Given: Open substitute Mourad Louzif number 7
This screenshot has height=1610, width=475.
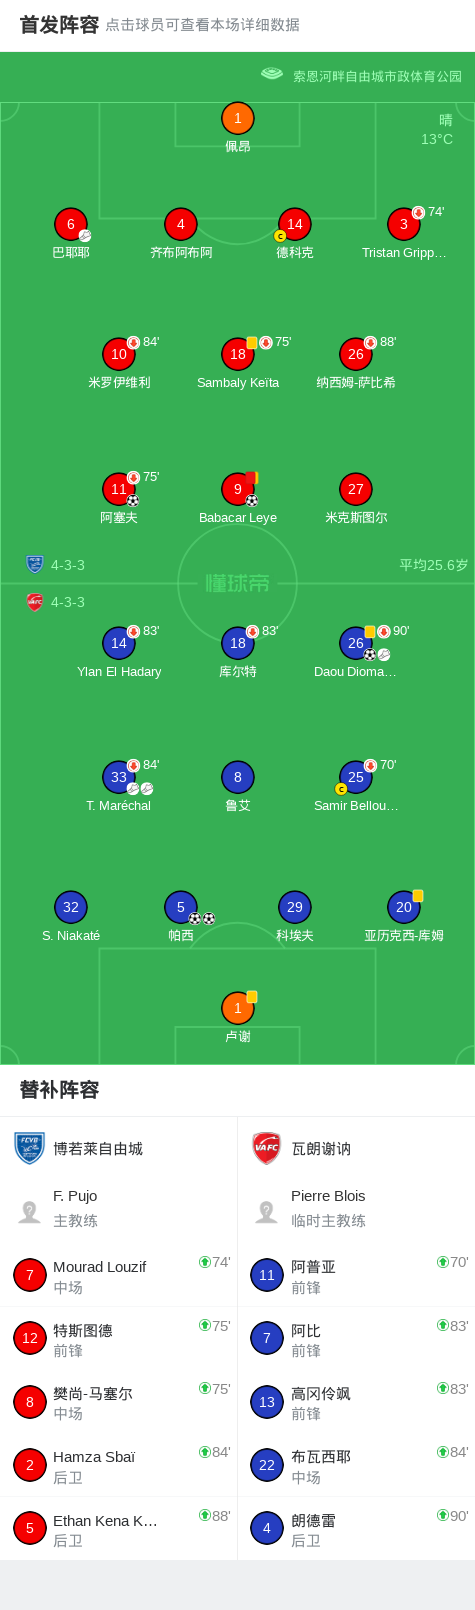Looking at the screenshot, I should 119,1275.
